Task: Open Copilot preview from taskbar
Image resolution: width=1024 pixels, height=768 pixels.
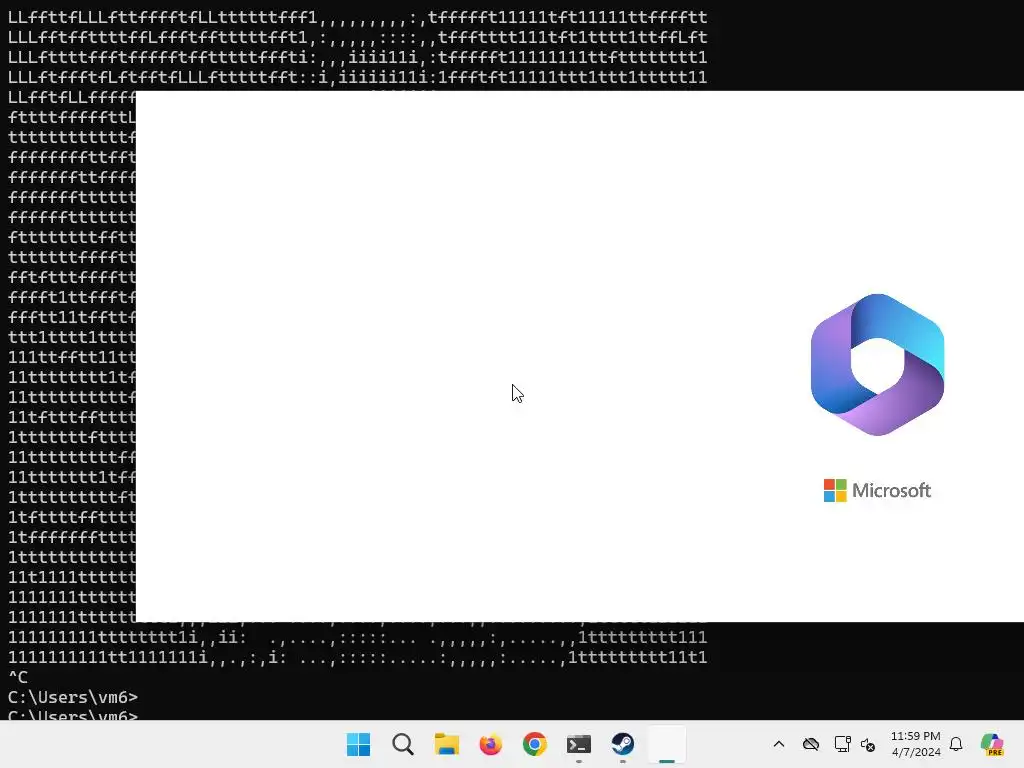Action: pyautogui.click(x=992, y=744)
